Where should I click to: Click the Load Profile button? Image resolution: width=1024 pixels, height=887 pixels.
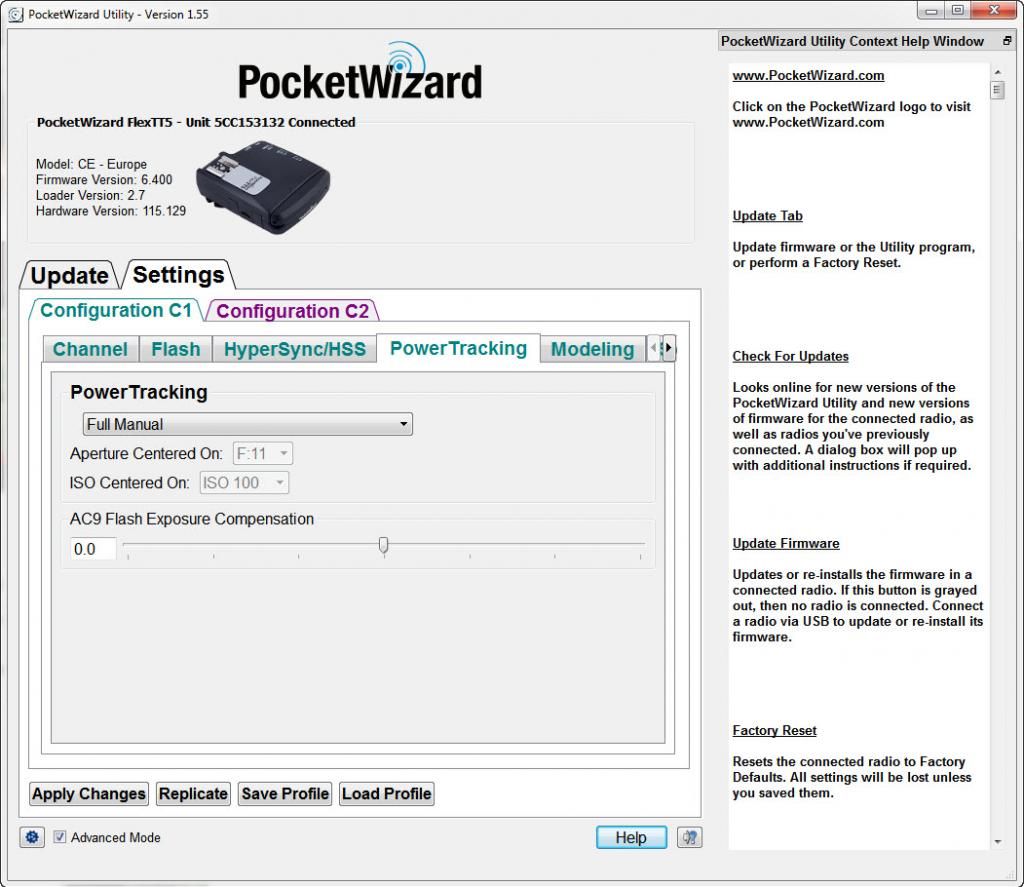(387, 794)
